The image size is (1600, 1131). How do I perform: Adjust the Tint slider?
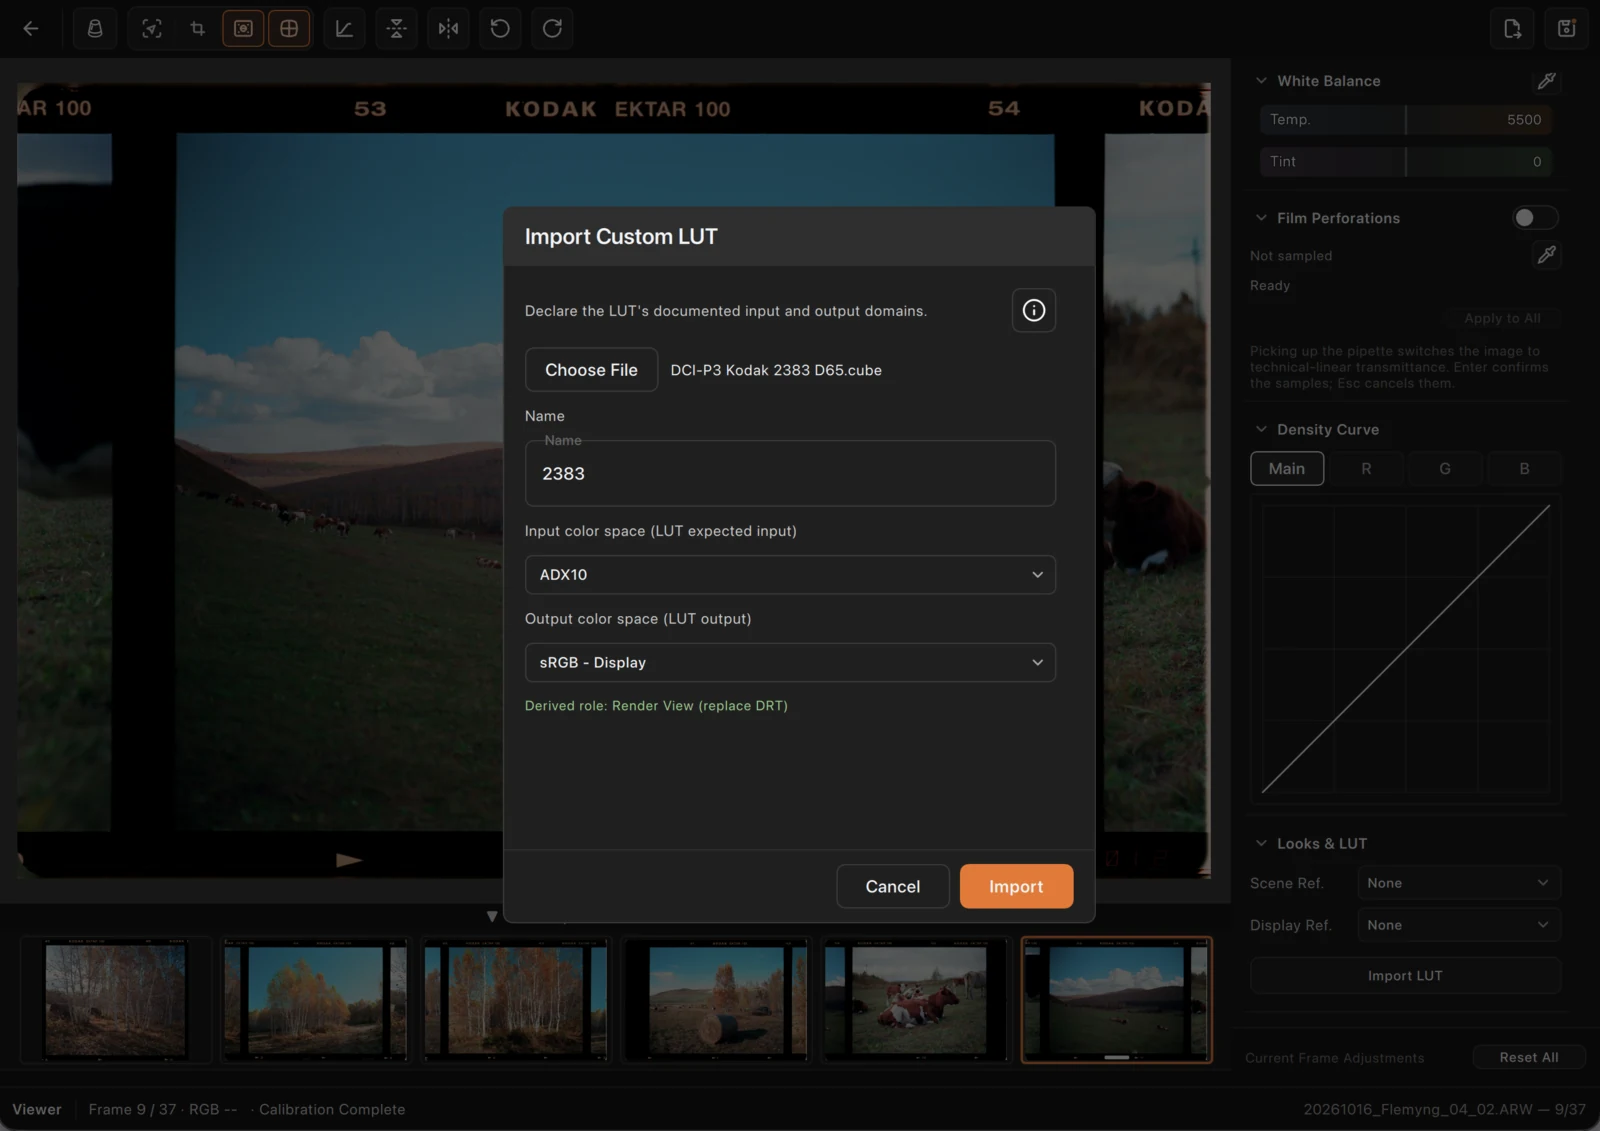tap(1405, 161)
